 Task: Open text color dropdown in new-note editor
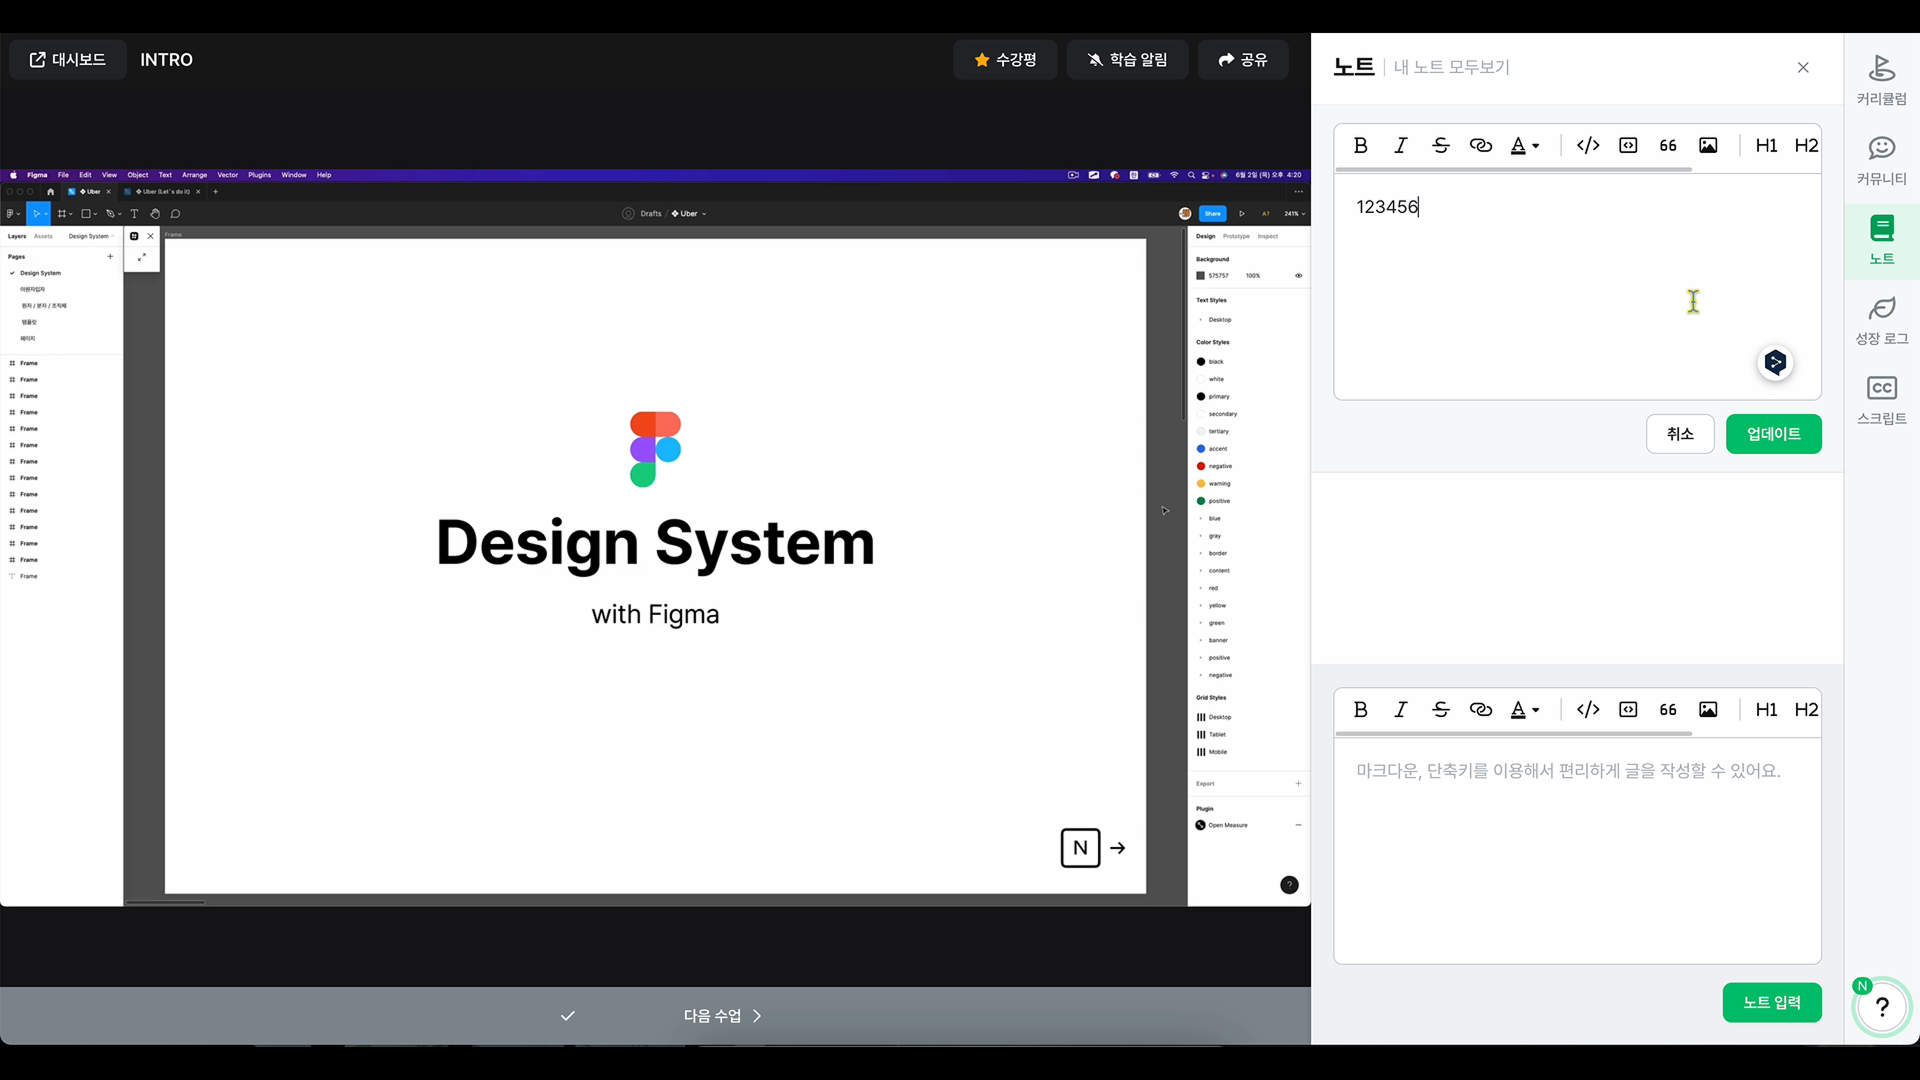tap(1525, 709)
